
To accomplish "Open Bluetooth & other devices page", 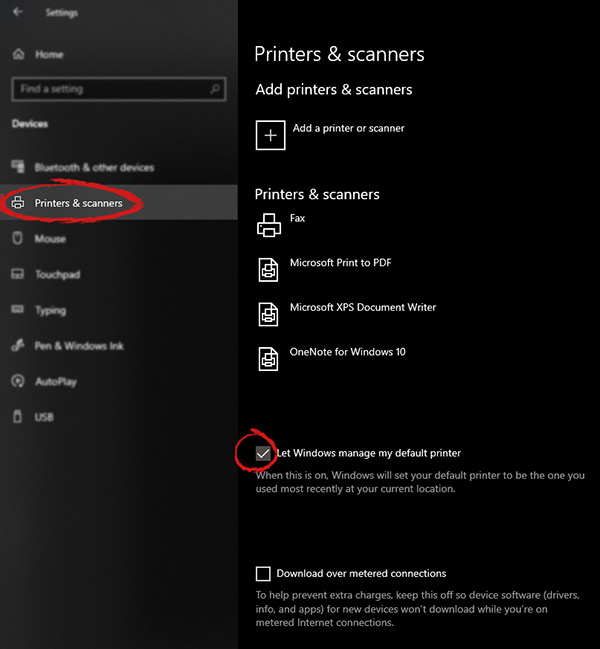I will pos(94,167).
